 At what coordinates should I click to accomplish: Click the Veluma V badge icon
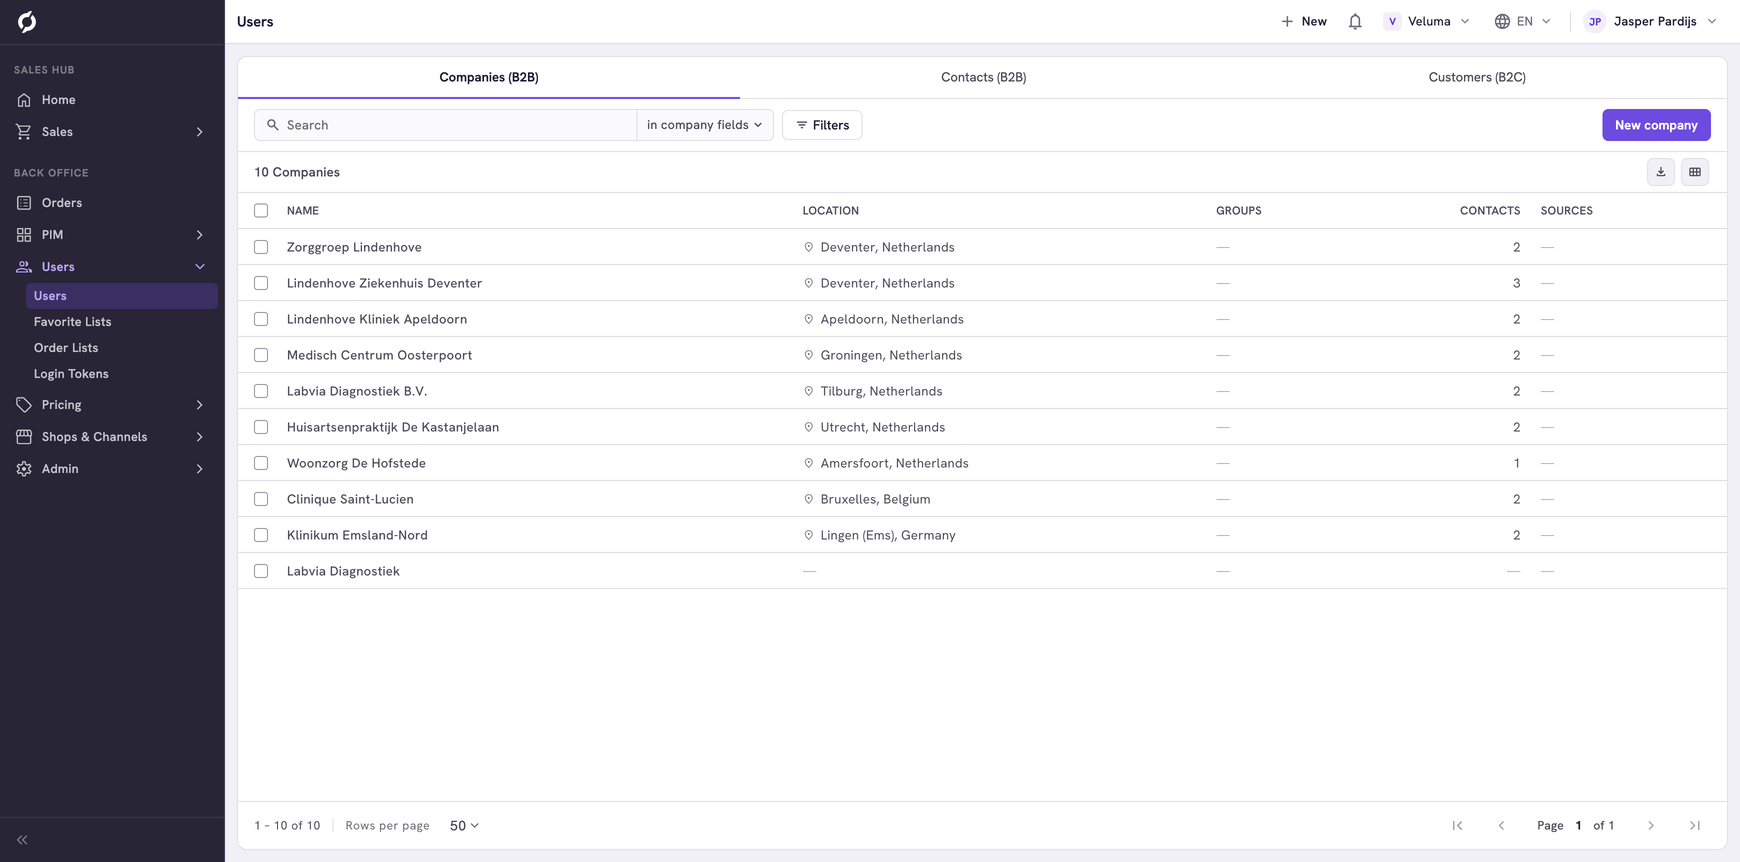coord(1392,21)
